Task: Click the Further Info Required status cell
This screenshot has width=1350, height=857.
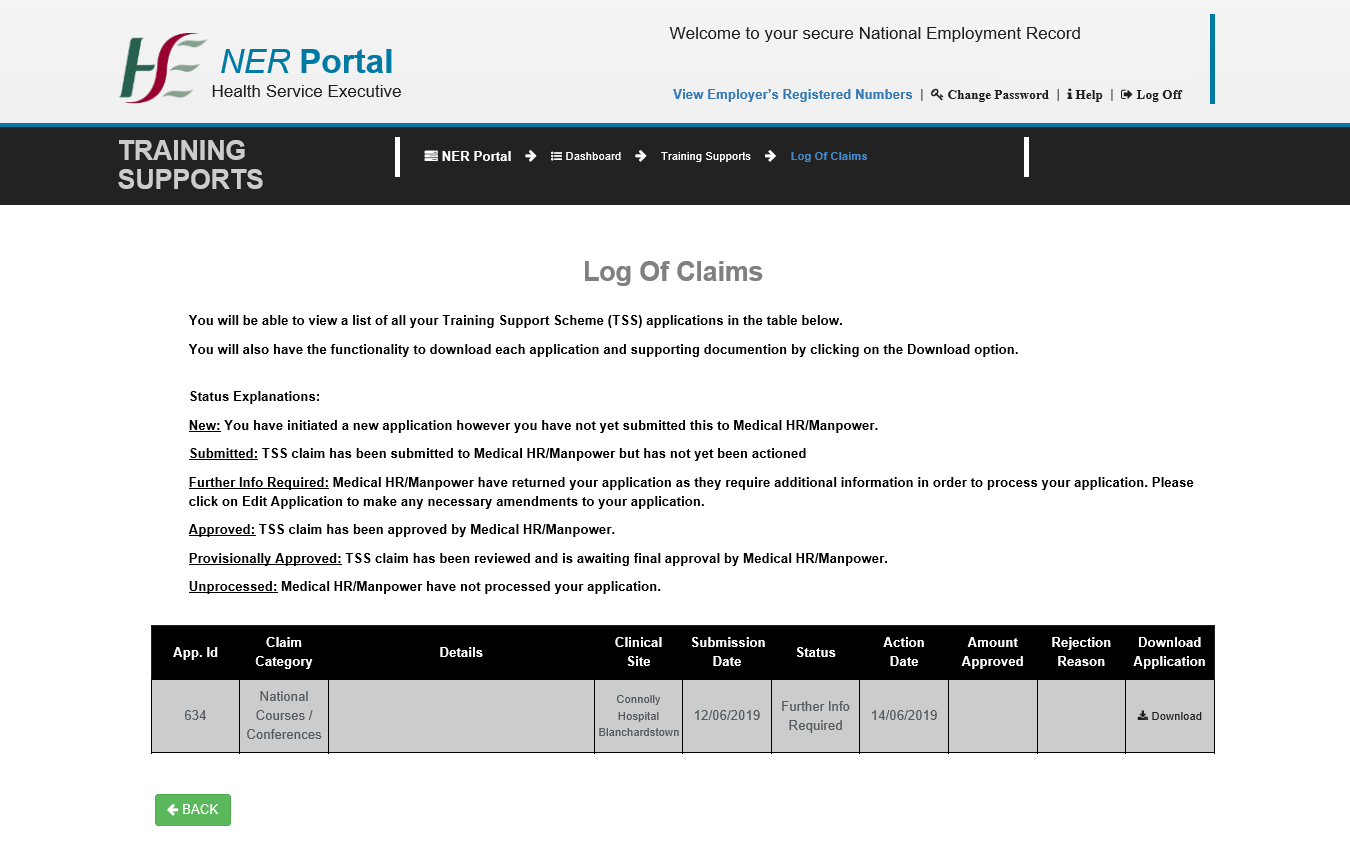Action: click(x=815, y=716)
